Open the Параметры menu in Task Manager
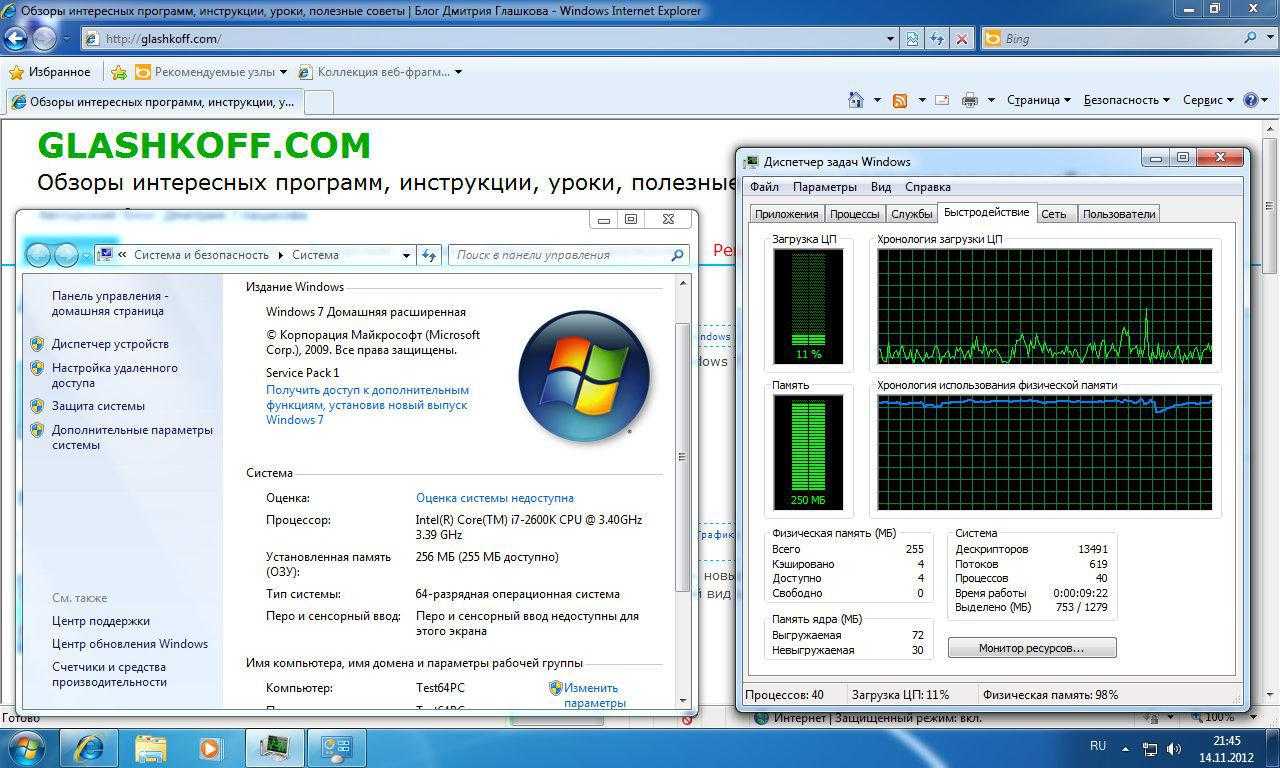 click(824, 187)
